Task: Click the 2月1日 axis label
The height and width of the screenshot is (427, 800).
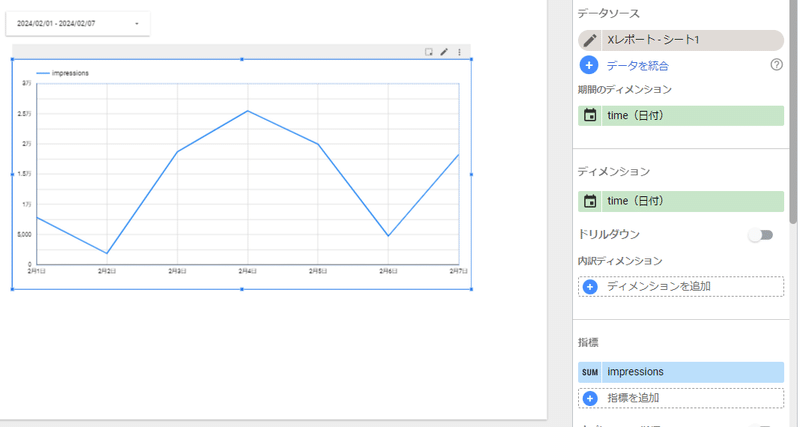Action: [37, 271]
